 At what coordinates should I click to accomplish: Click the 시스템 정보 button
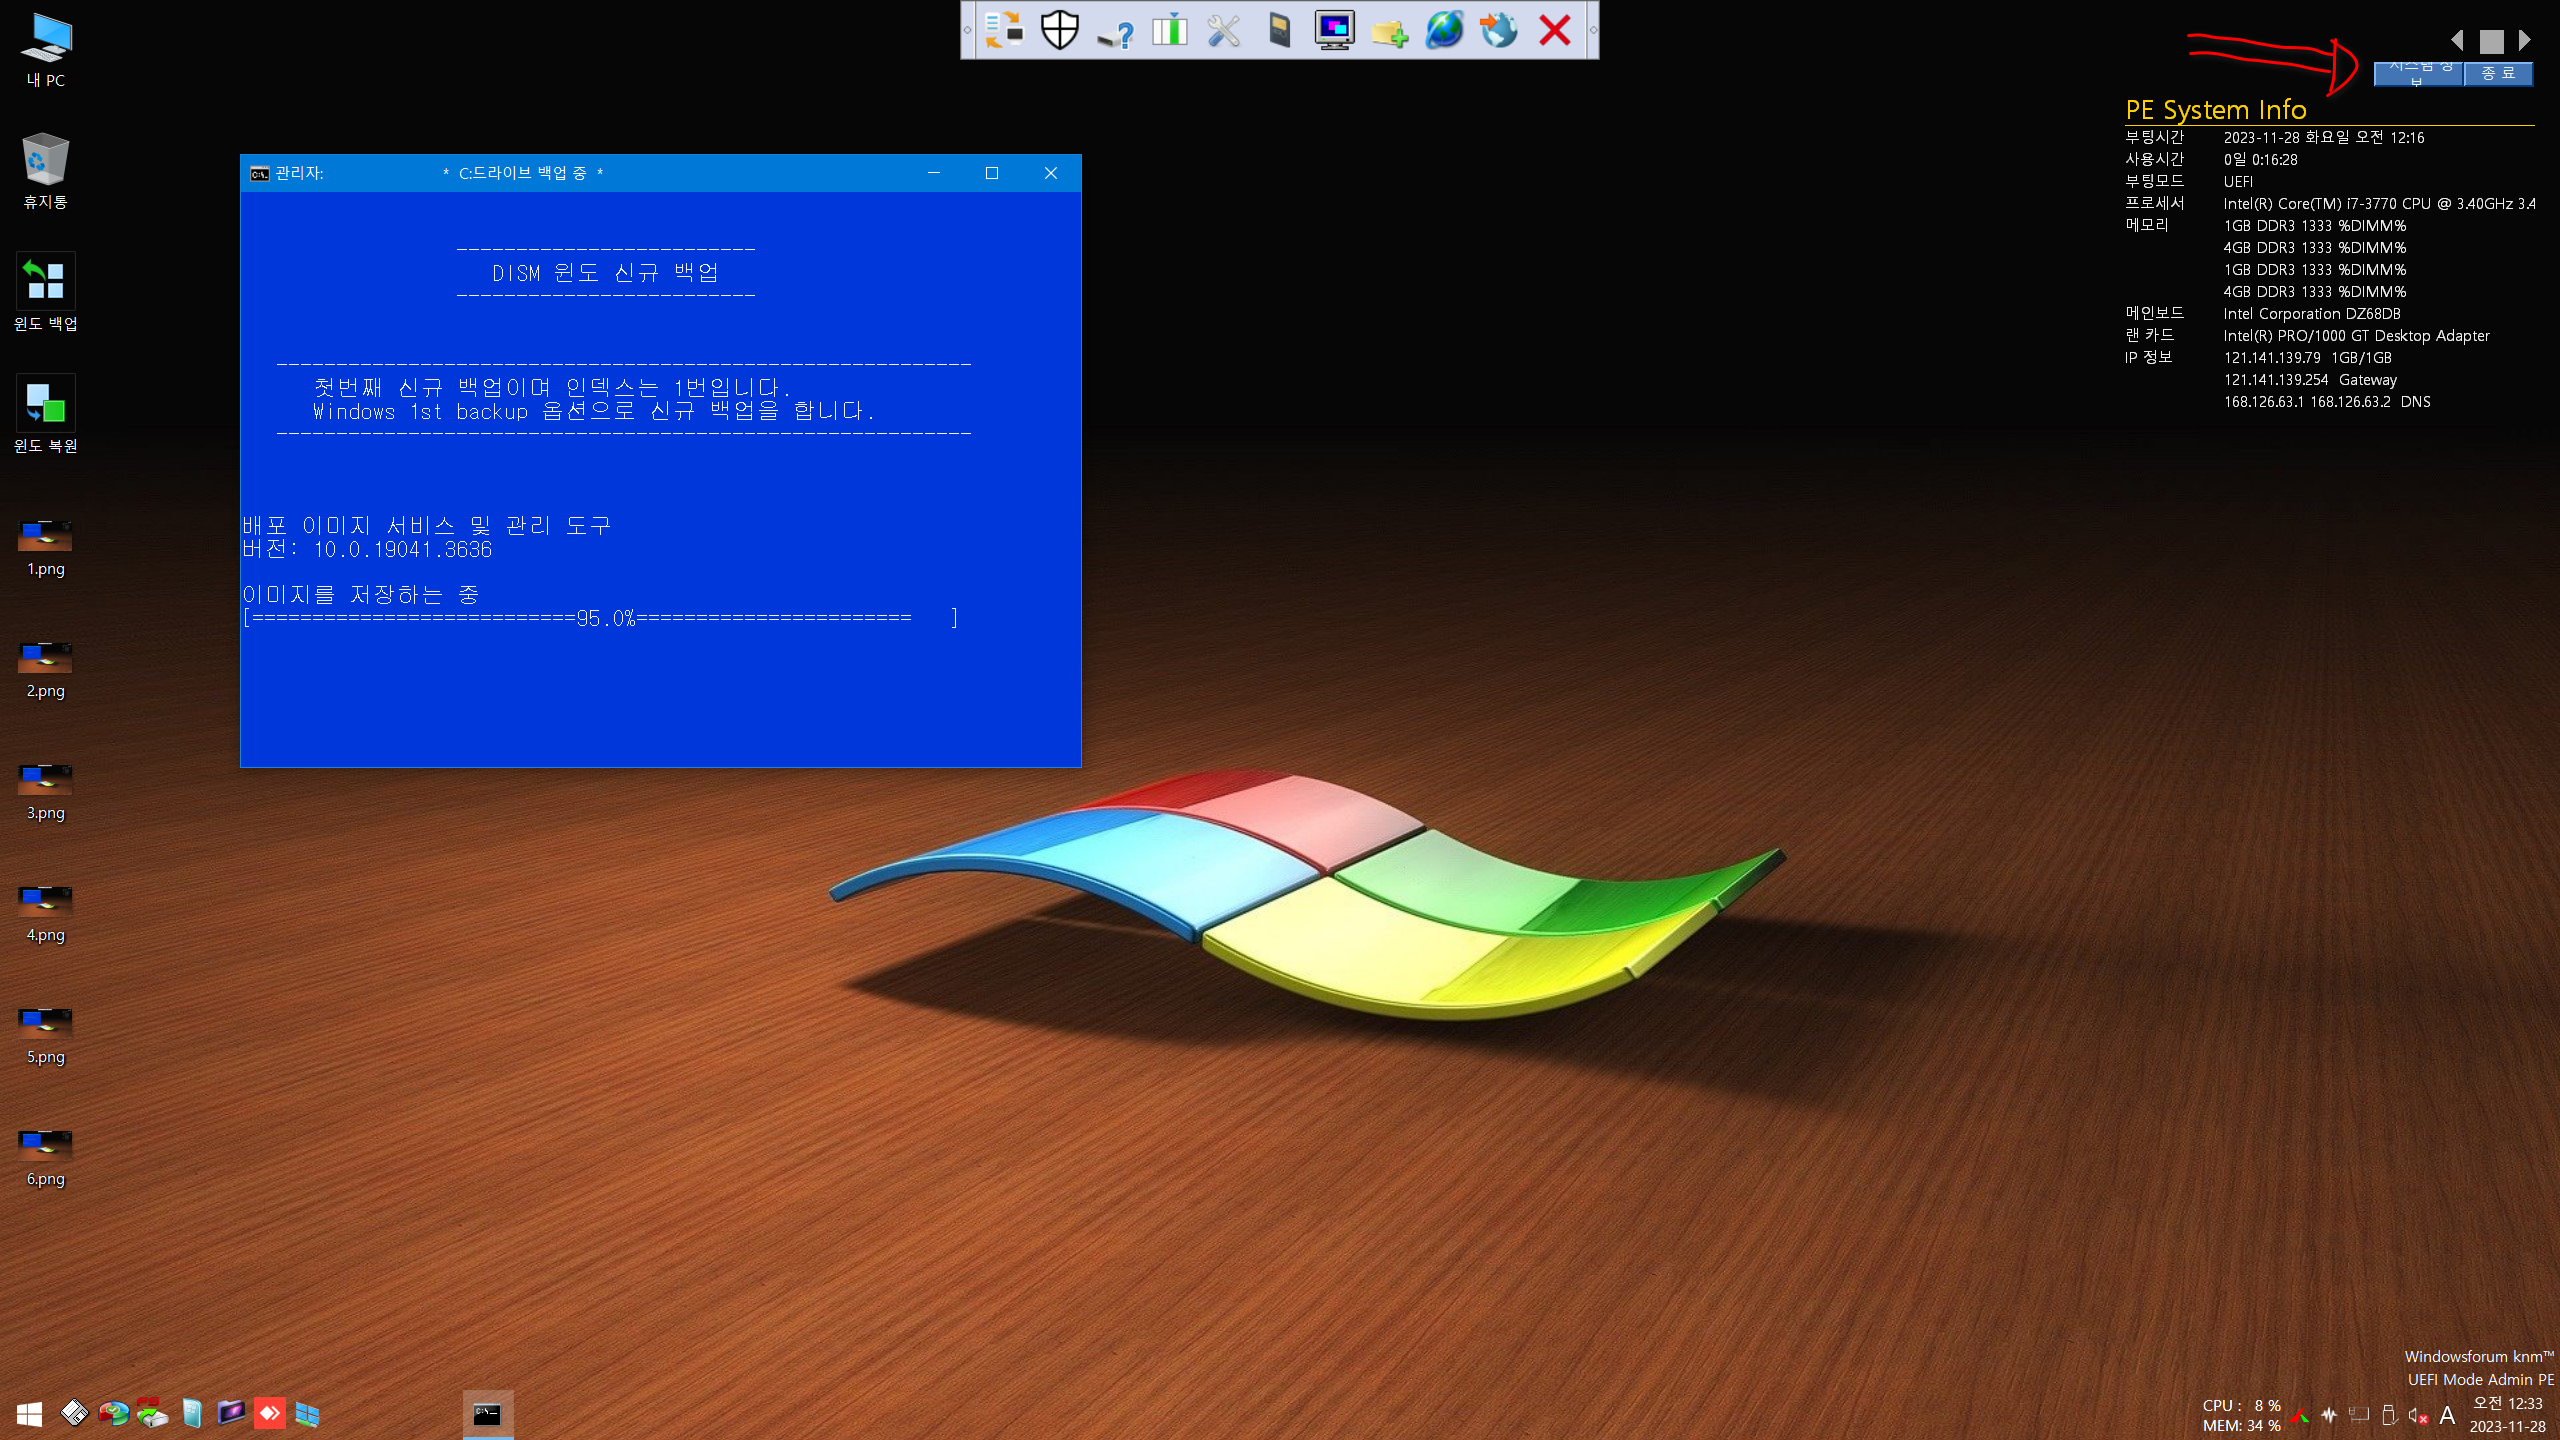2418,73
